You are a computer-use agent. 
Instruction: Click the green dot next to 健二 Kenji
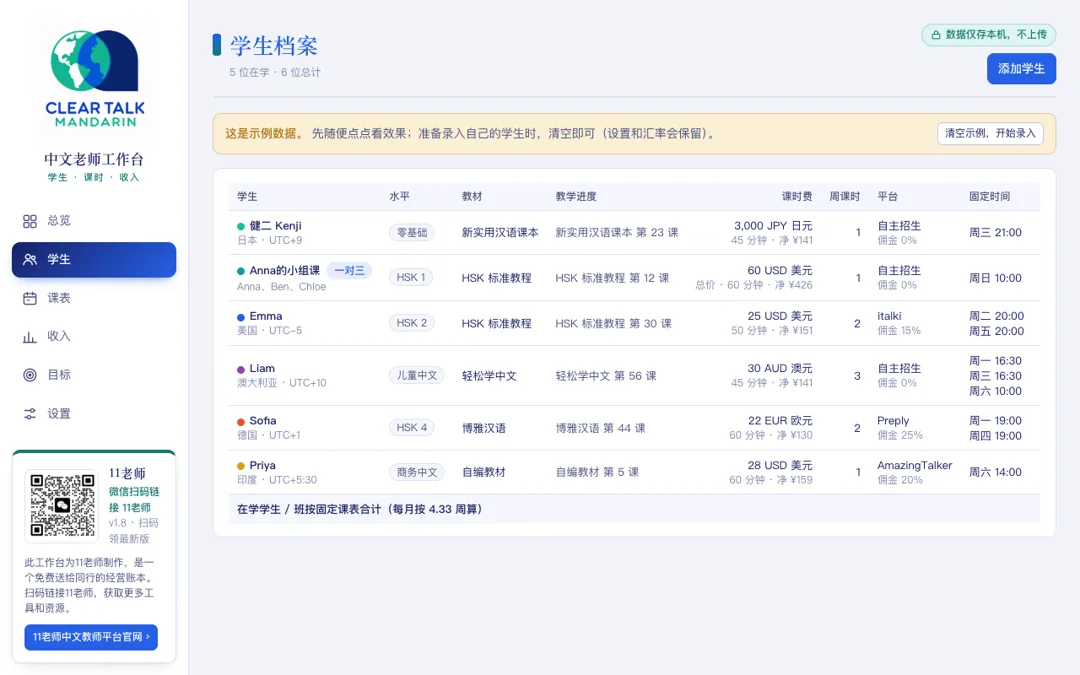pyautogui.click(x=241, y=227)
